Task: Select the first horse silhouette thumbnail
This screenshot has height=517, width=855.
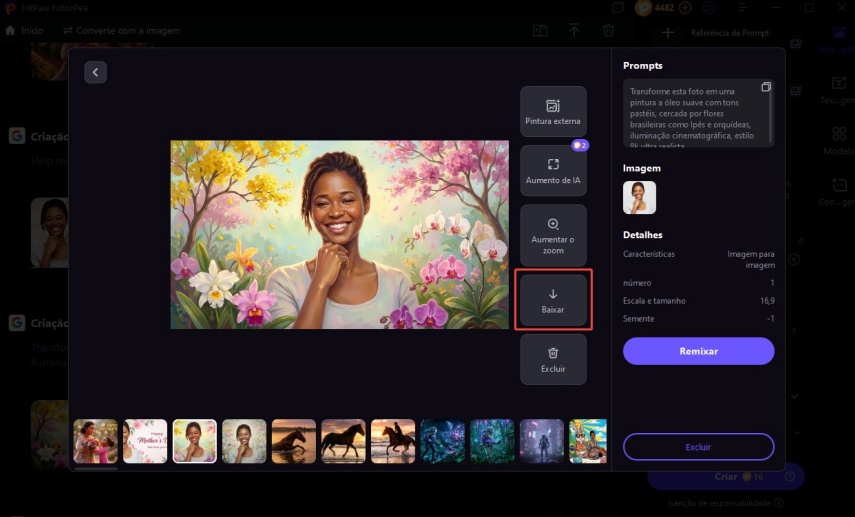Action: coord(293,441)
